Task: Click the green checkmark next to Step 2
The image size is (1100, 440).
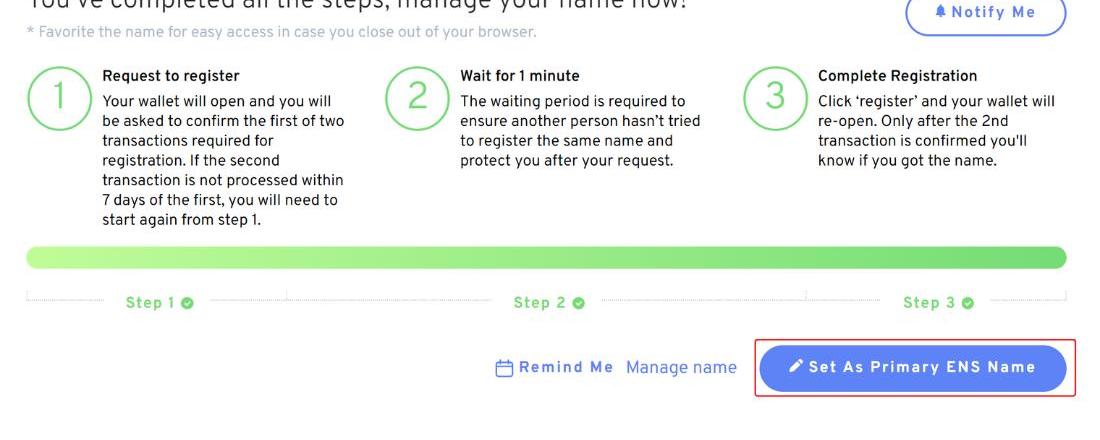Action: [578, 303]
